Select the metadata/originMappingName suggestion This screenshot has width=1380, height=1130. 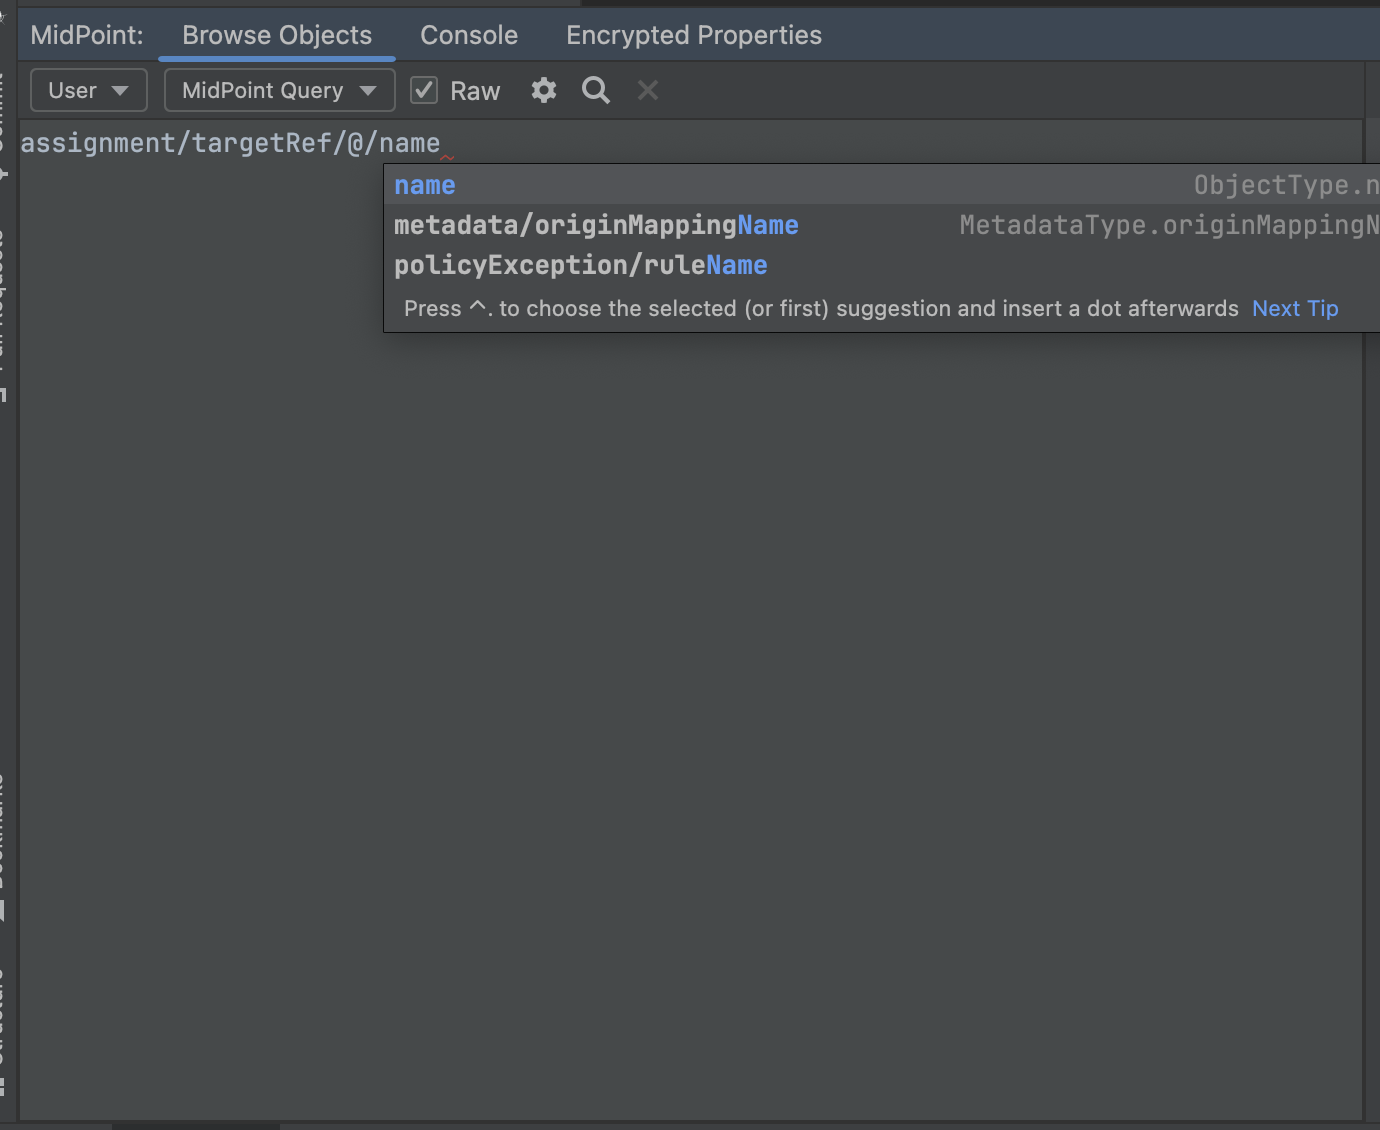(x=596, y=224)
